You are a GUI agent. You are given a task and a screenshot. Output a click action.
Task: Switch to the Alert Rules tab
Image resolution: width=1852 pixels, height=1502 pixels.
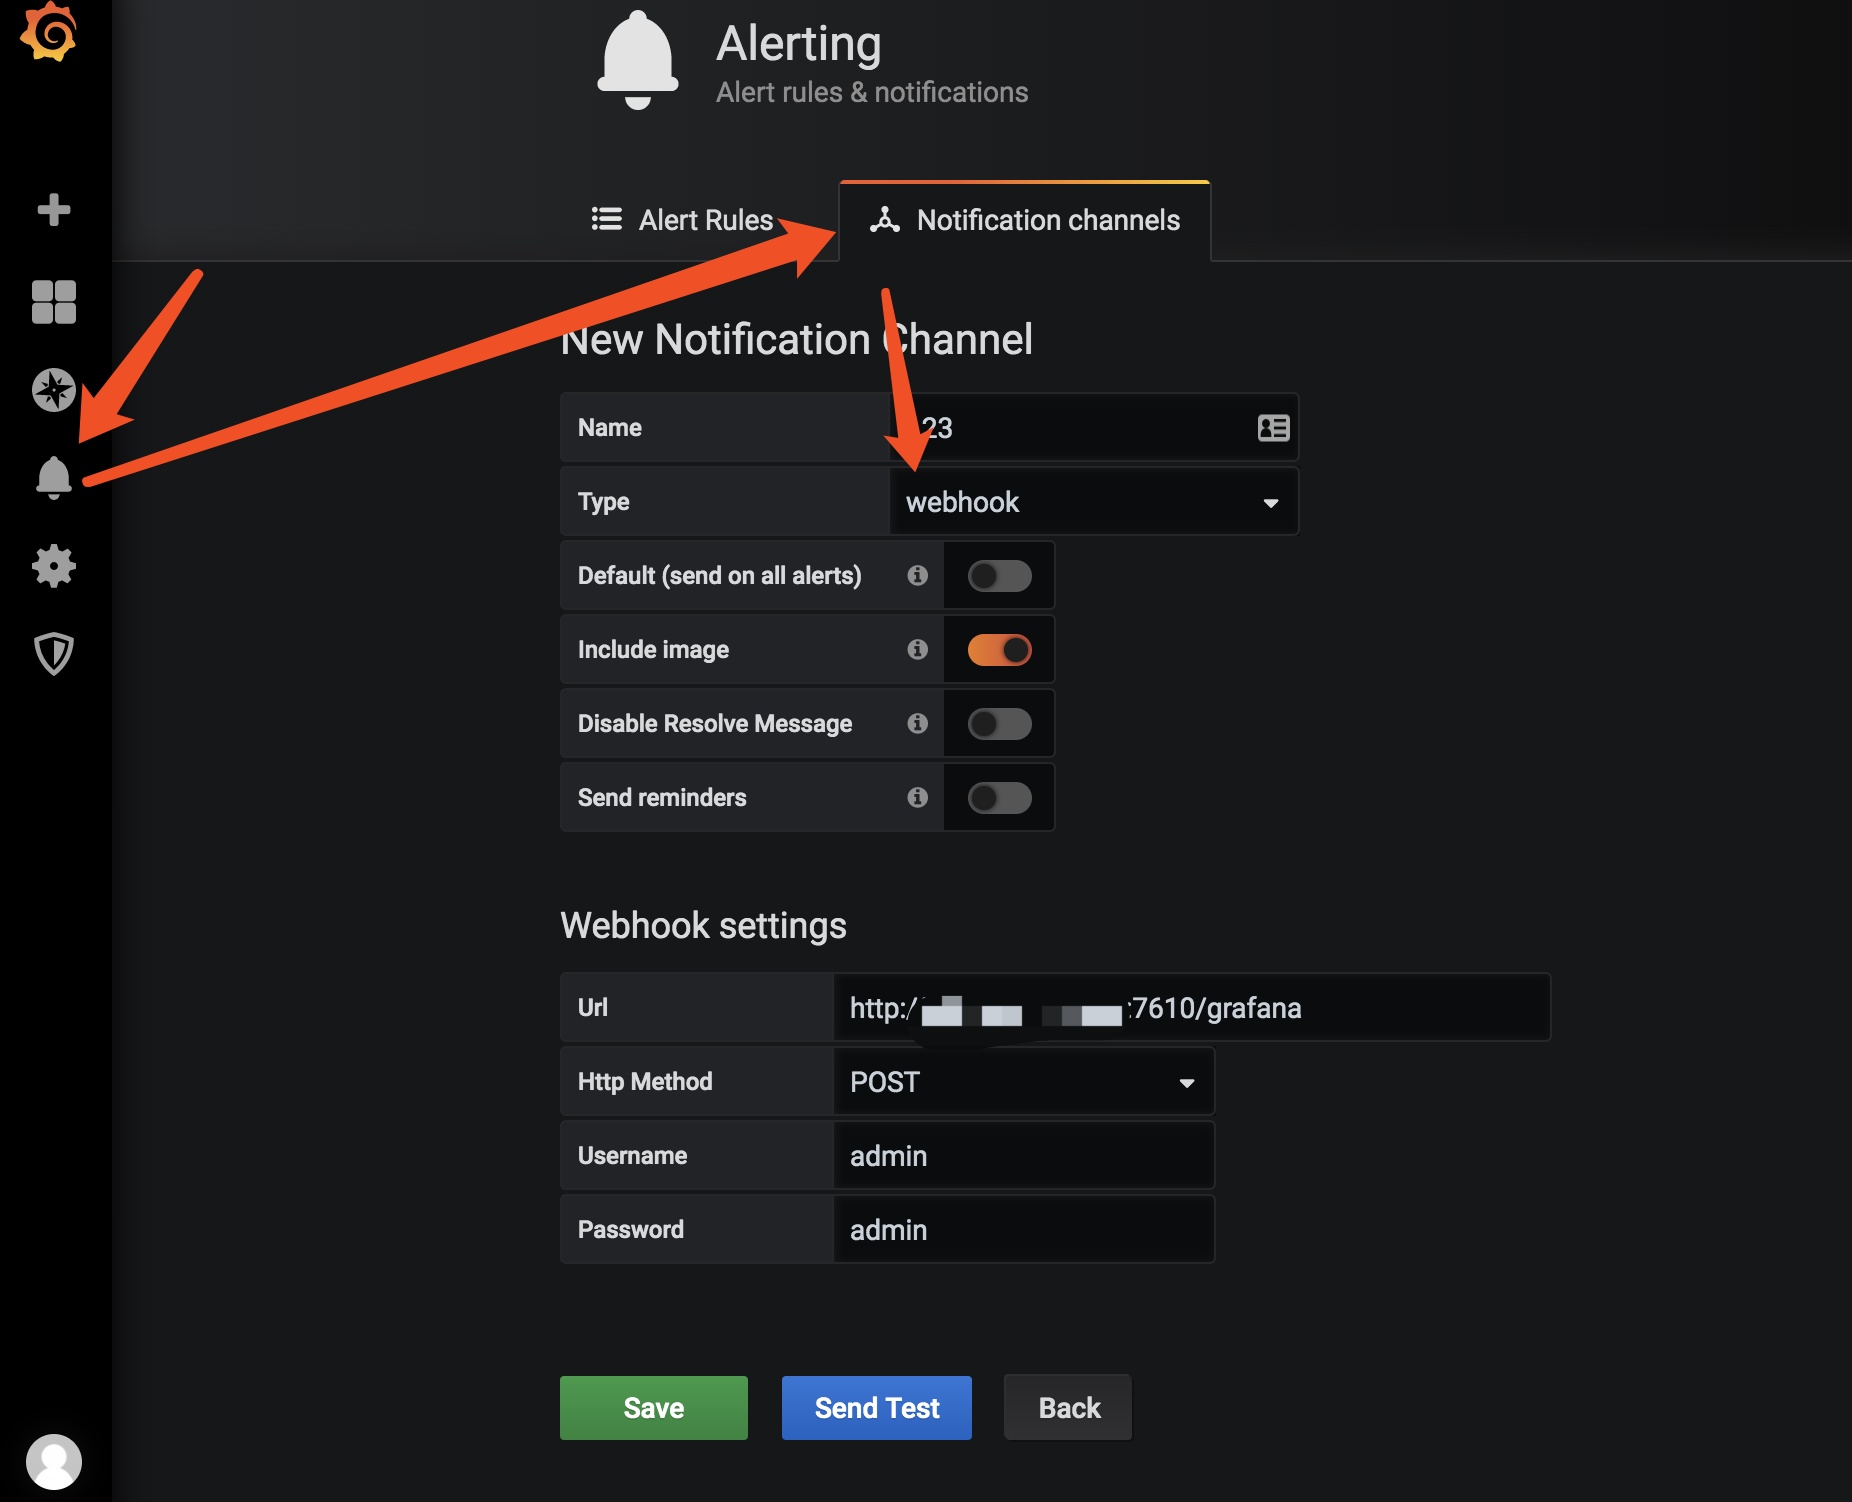click(682, 220)
